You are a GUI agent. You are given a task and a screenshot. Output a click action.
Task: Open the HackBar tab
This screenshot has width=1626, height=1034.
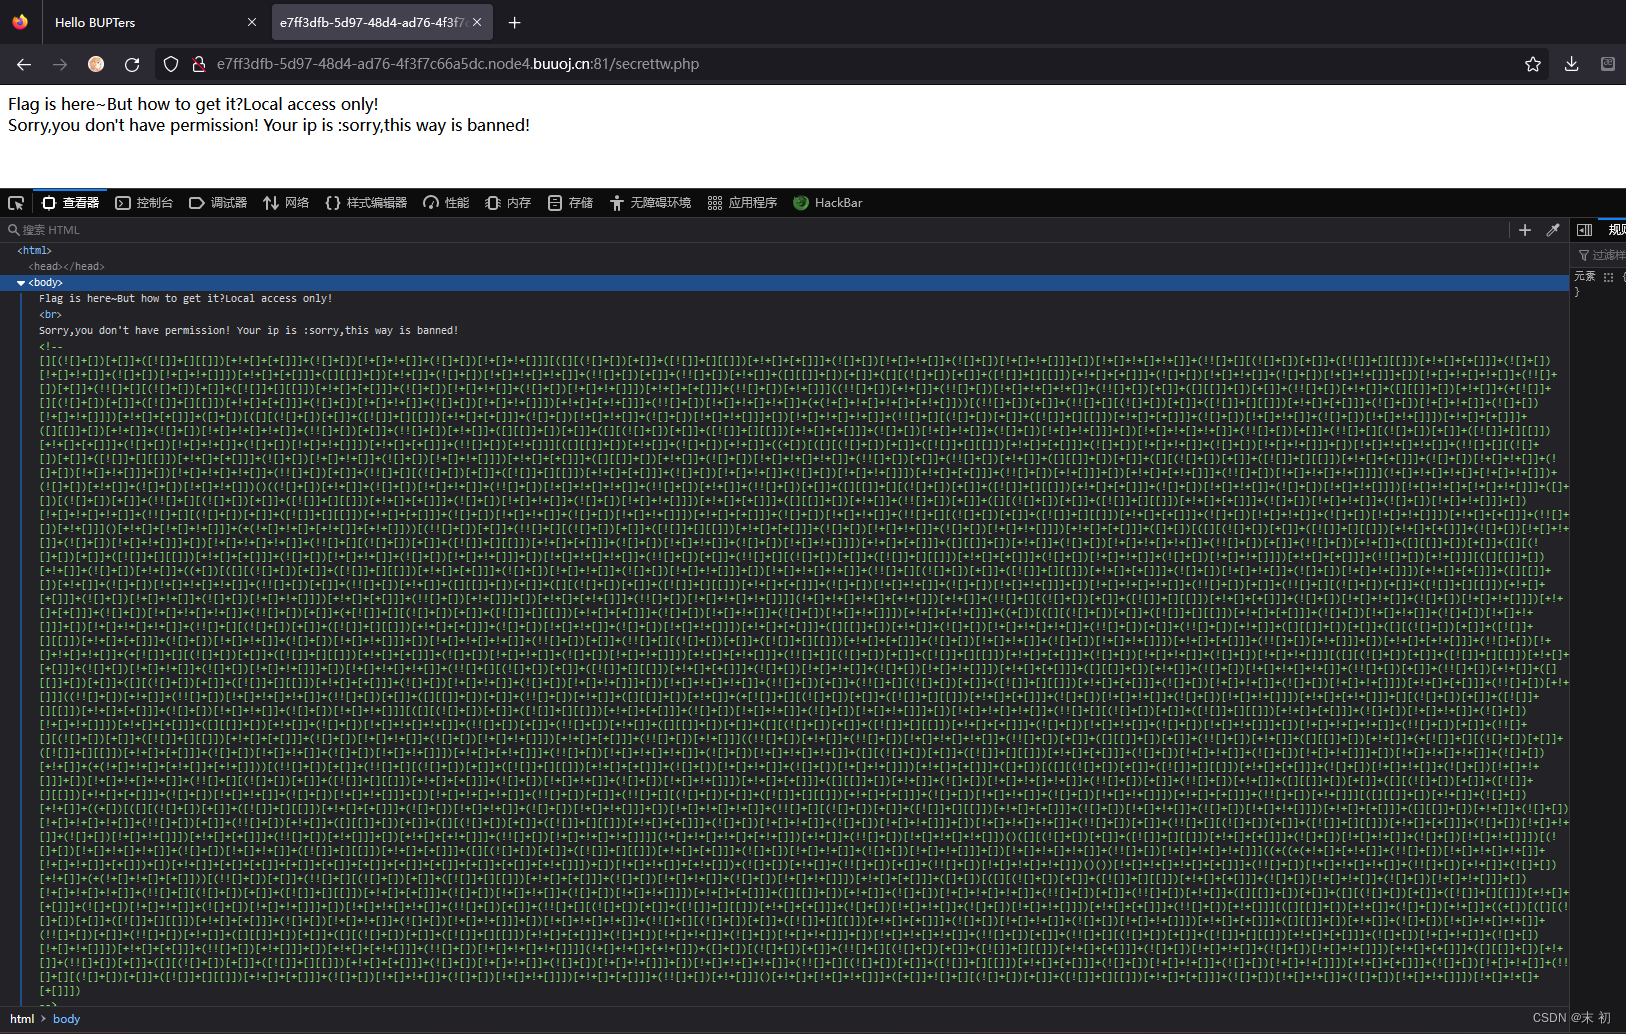tap(828, 203)
